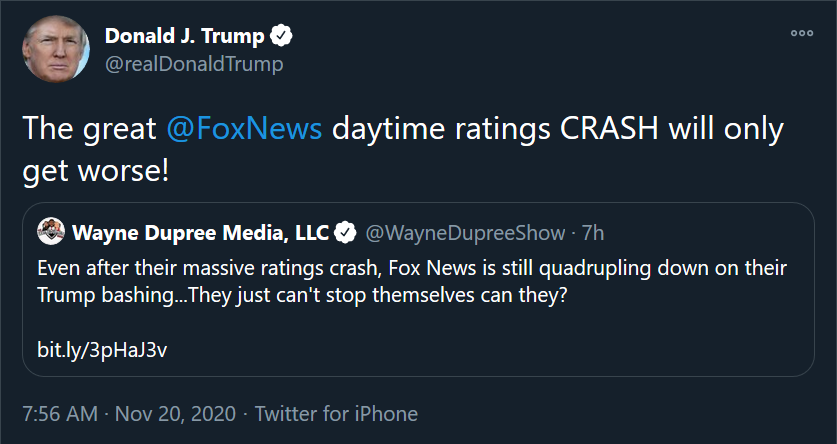Open the bit.ly/3pHaJ3v link
The image size is (837, 444).
(x=102, y=350)
